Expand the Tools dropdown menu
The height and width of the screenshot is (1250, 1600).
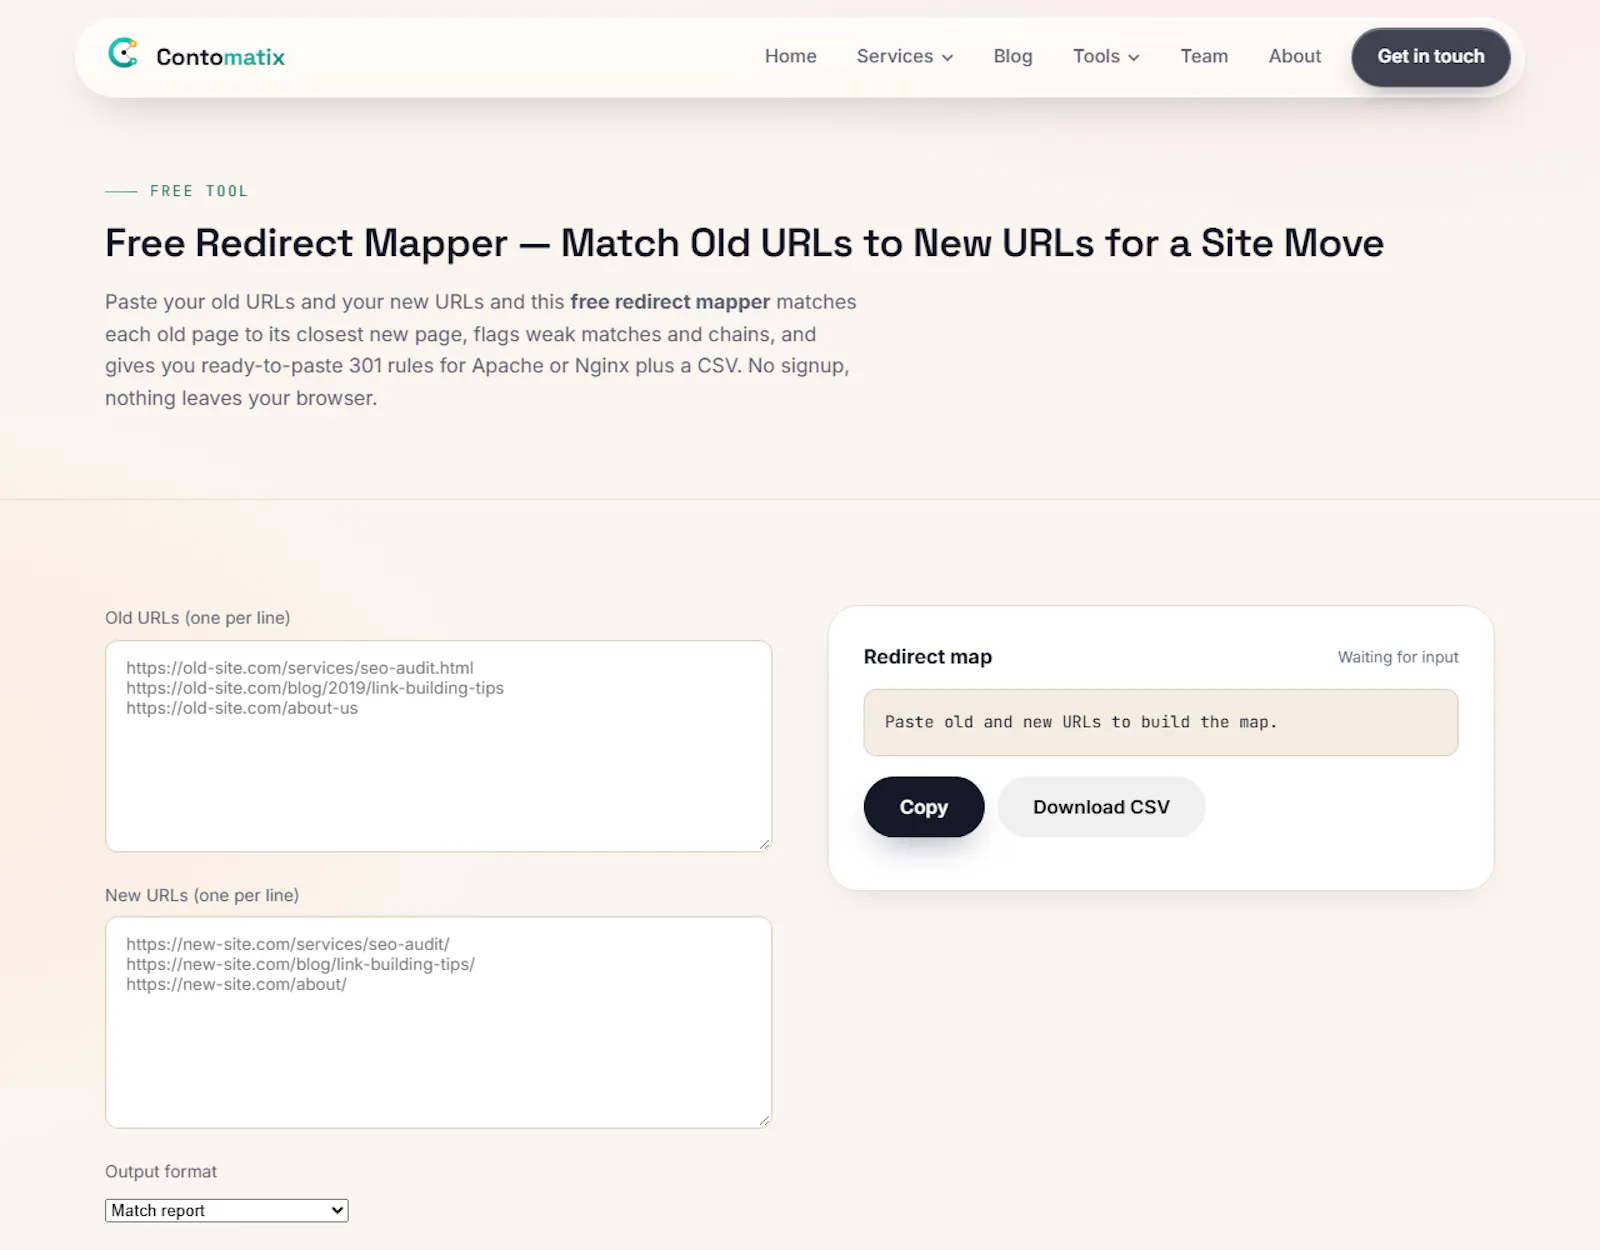pos(1106,56)
